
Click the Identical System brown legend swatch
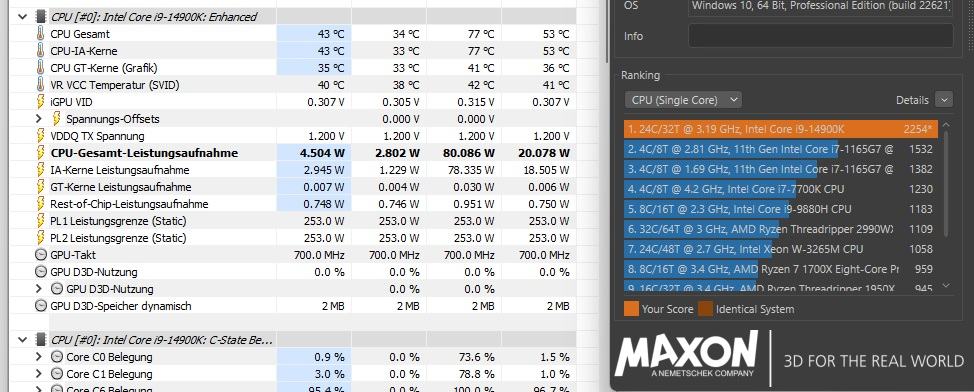pos(705,309)
